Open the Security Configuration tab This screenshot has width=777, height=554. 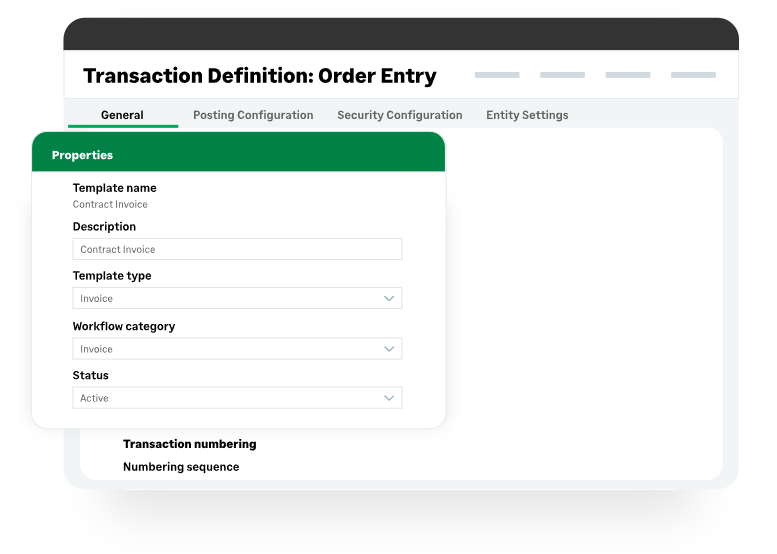(399, 115)
